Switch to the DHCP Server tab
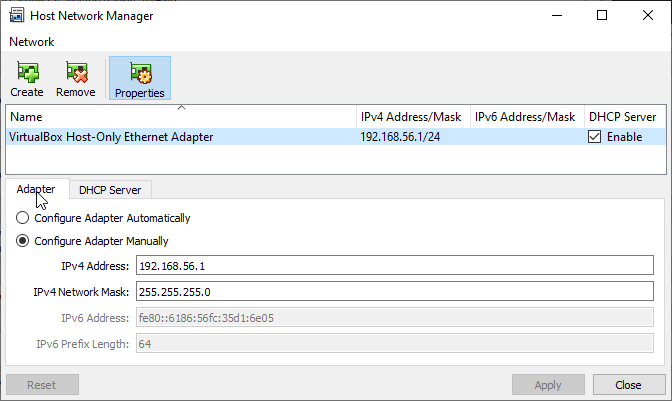672x401 pixels. [110, 190]
